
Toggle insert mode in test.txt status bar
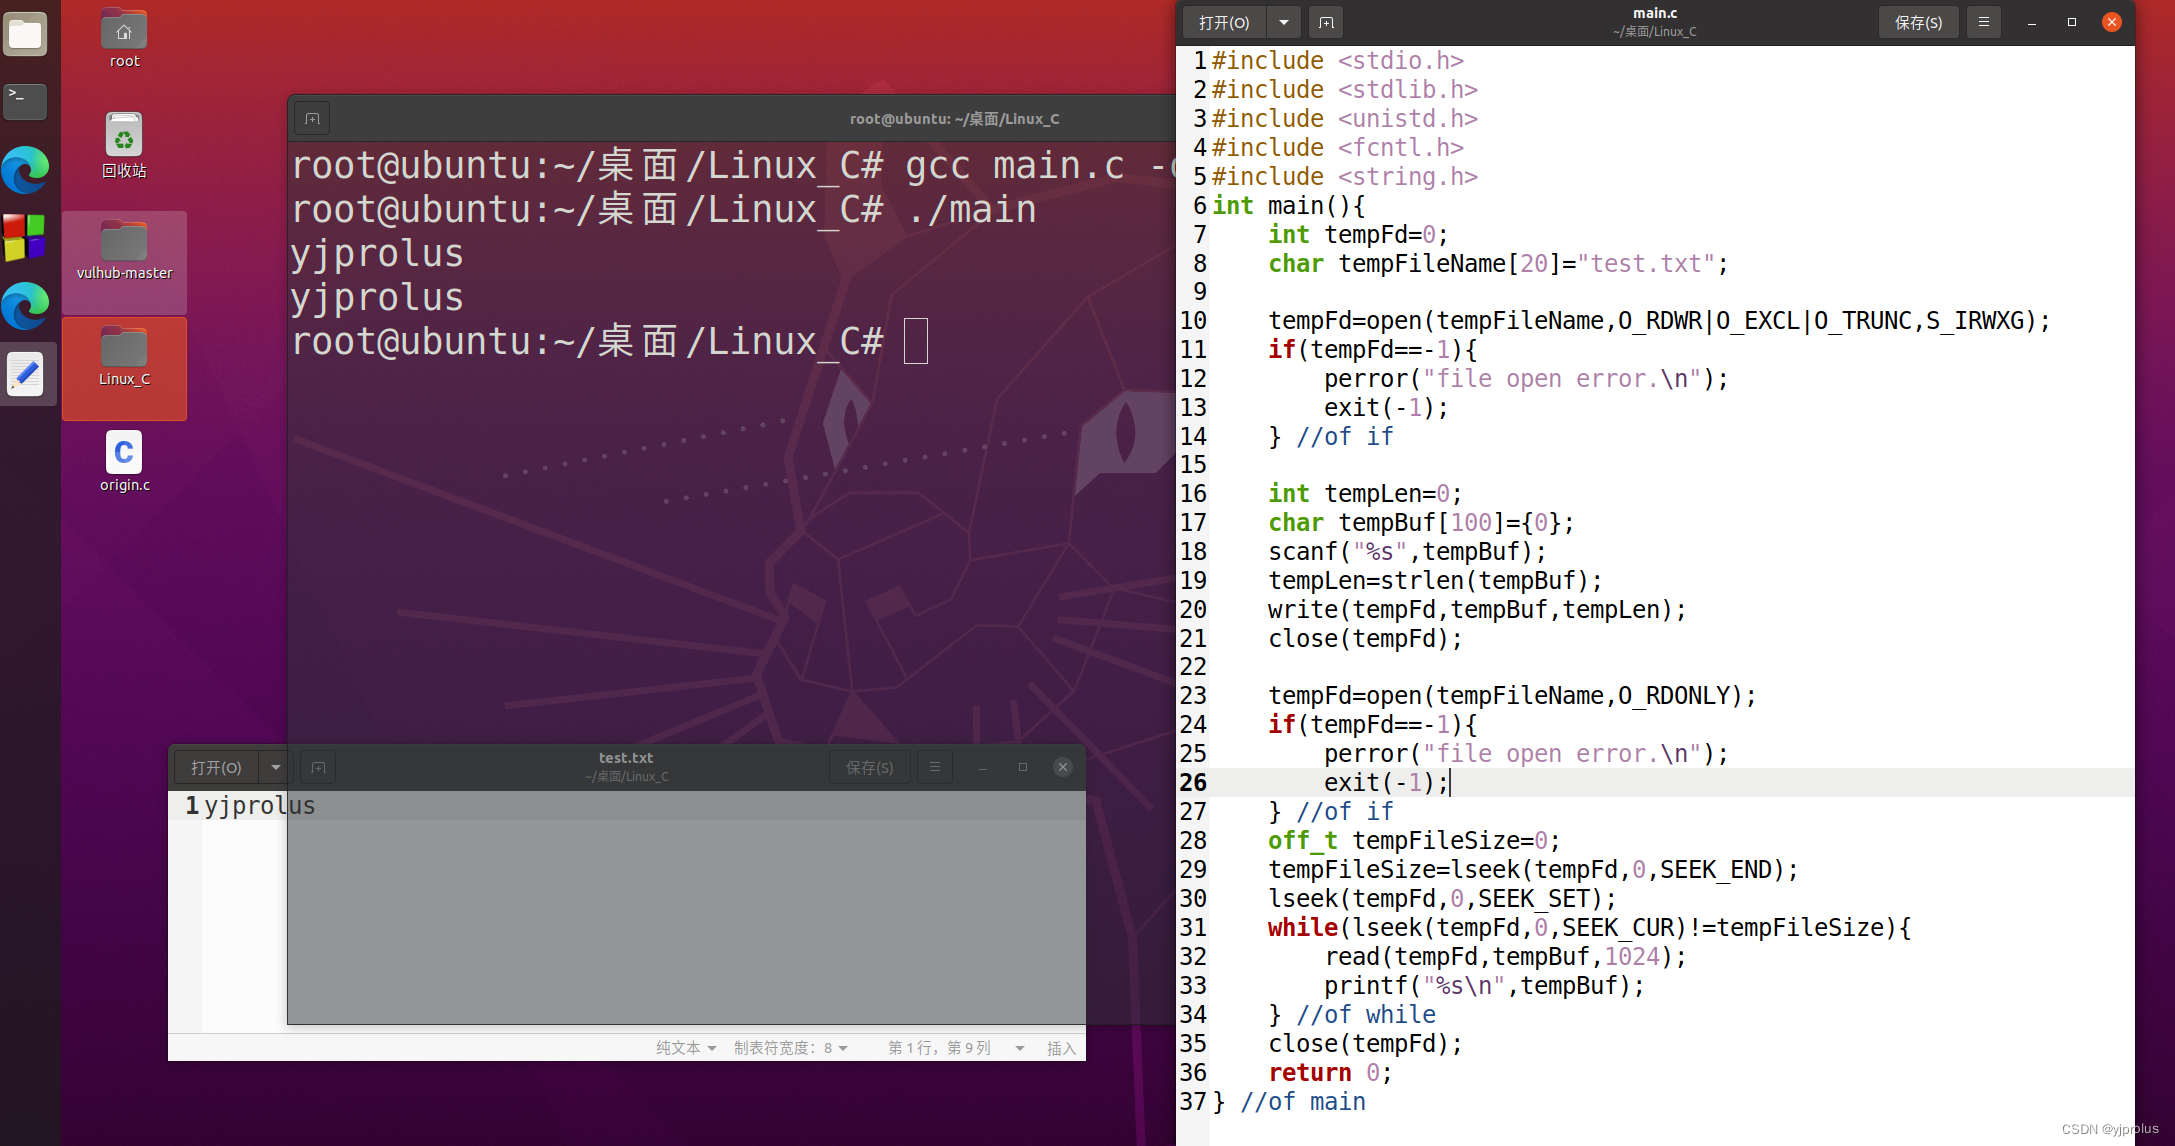[x=1060, y=1048]
